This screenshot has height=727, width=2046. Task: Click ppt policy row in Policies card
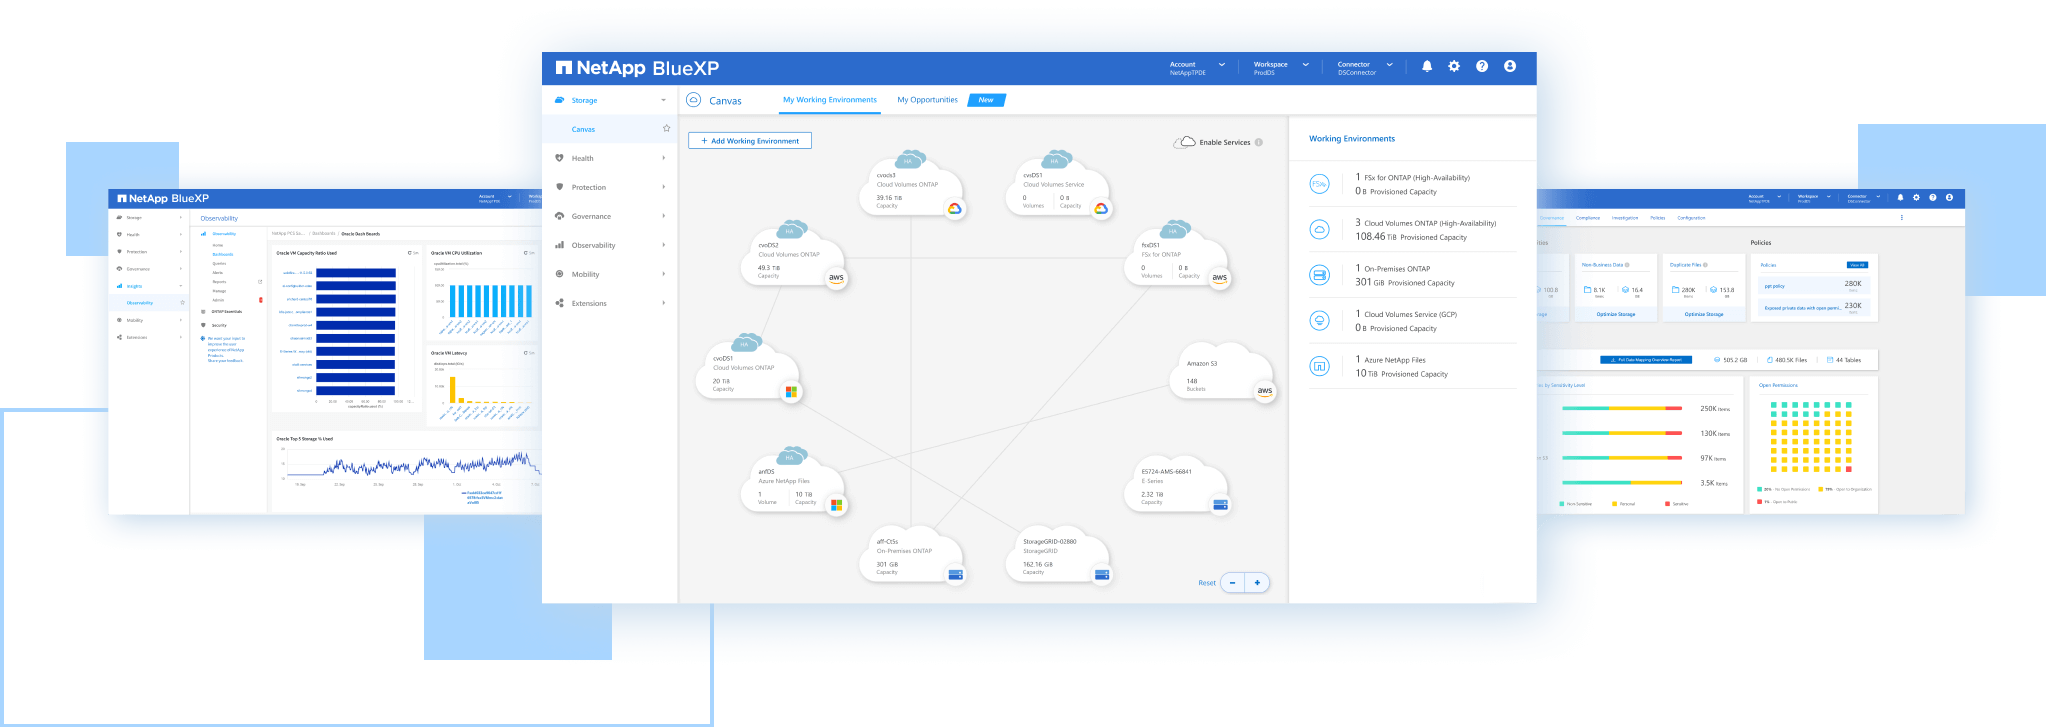[1813, 285]
